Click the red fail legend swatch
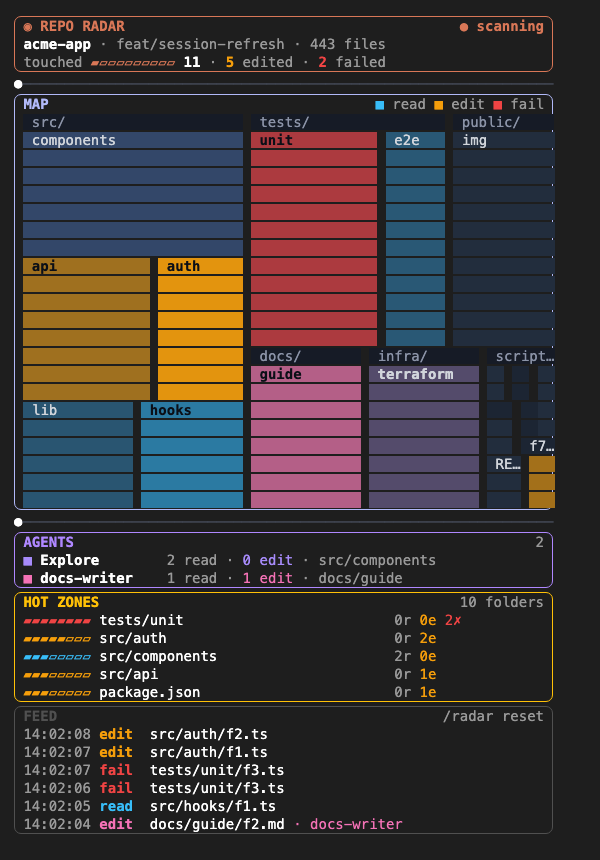Screen dimensions: 600x860 (x=497, y=105)
